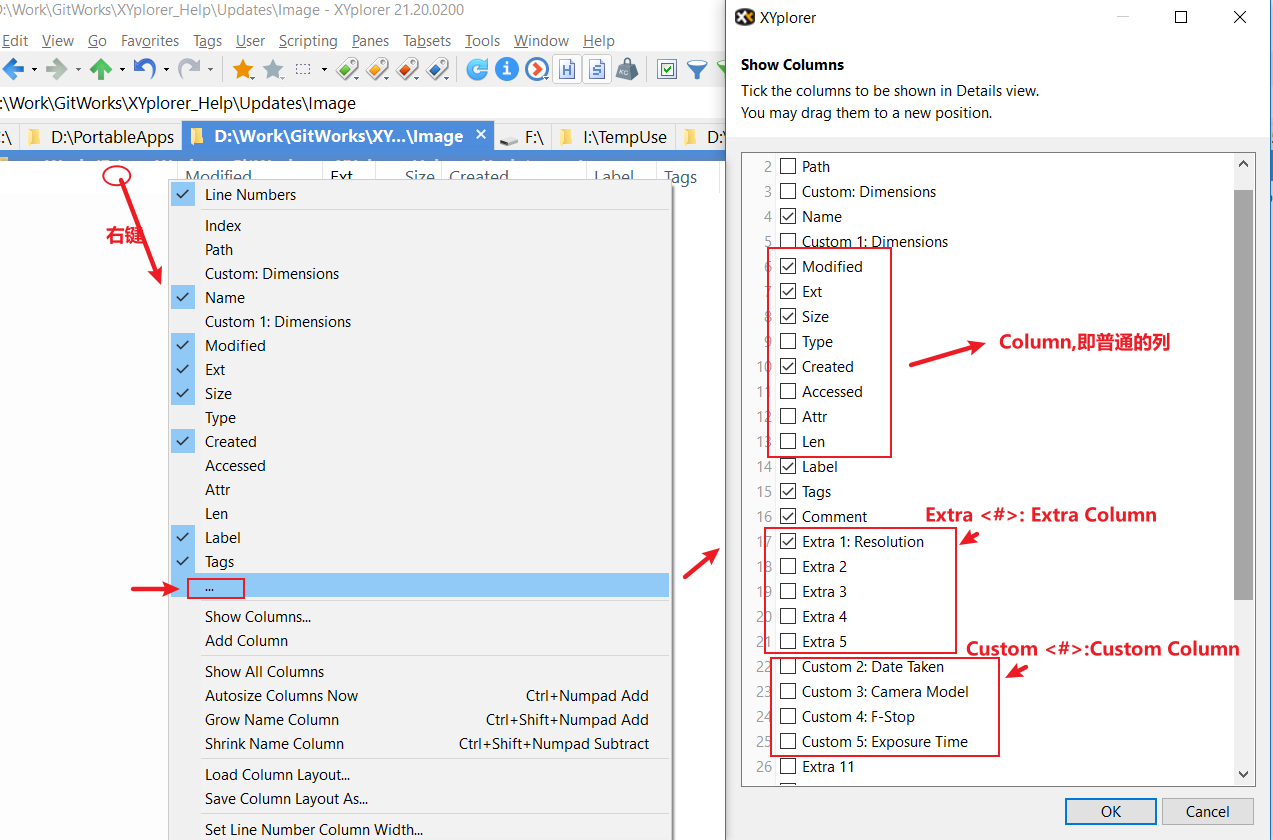
Task: Open the Back button history dropdown arrow
Action: [x=34, y=70]
